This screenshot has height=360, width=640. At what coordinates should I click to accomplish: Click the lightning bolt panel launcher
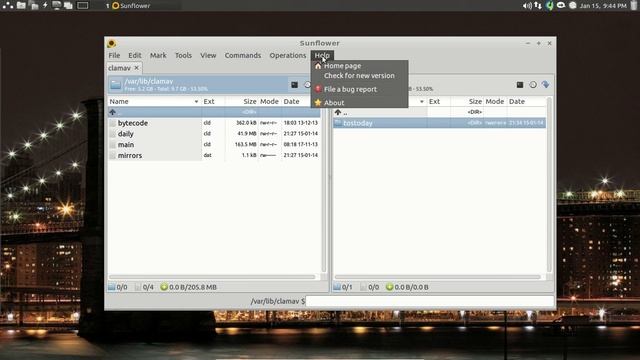click(x=45, y=5)
